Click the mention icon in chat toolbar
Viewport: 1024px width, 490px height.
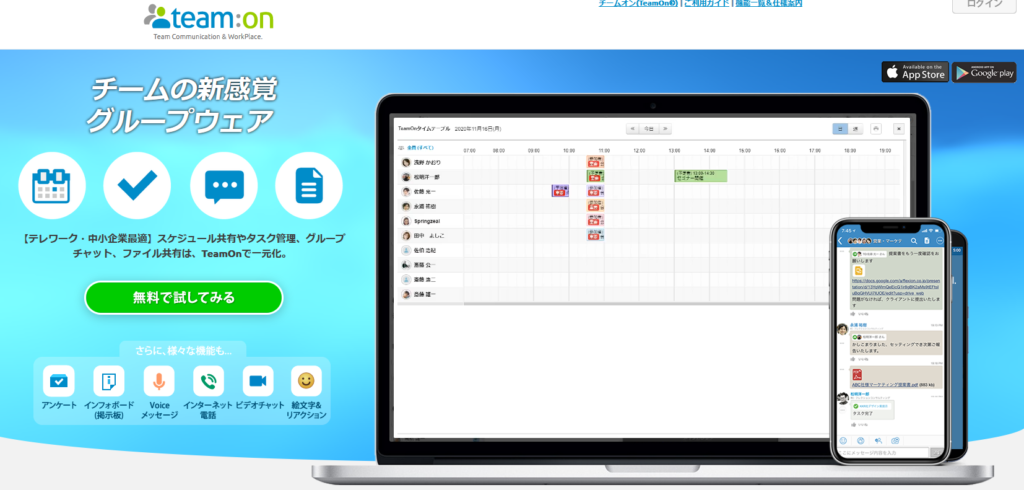(x=861, y=441)
